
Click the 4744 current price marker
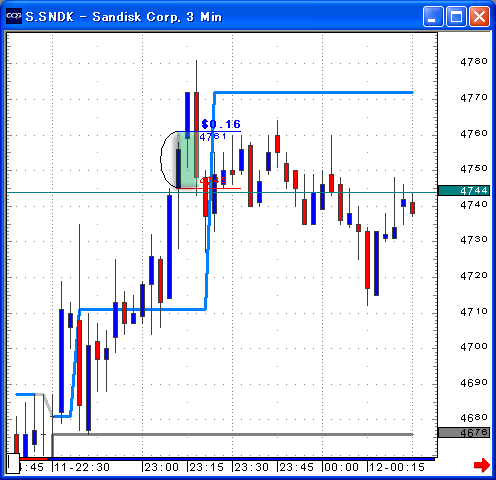coord(464,190)
